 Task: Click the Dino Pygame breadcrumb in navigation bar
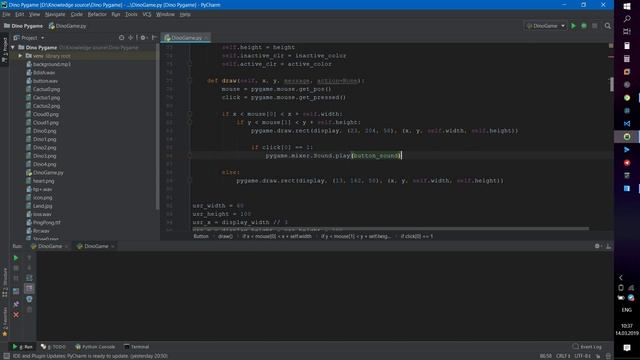[23, 26]
